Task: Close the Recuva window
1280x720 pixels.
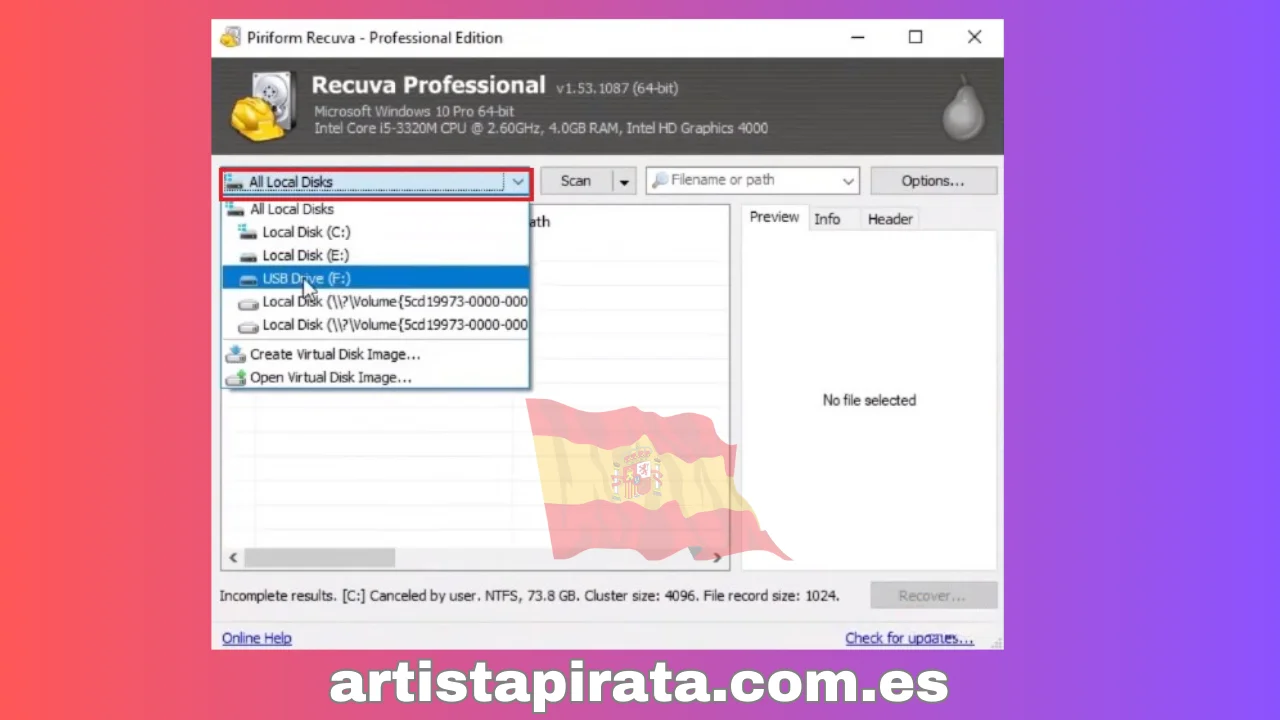Action: 974,37
